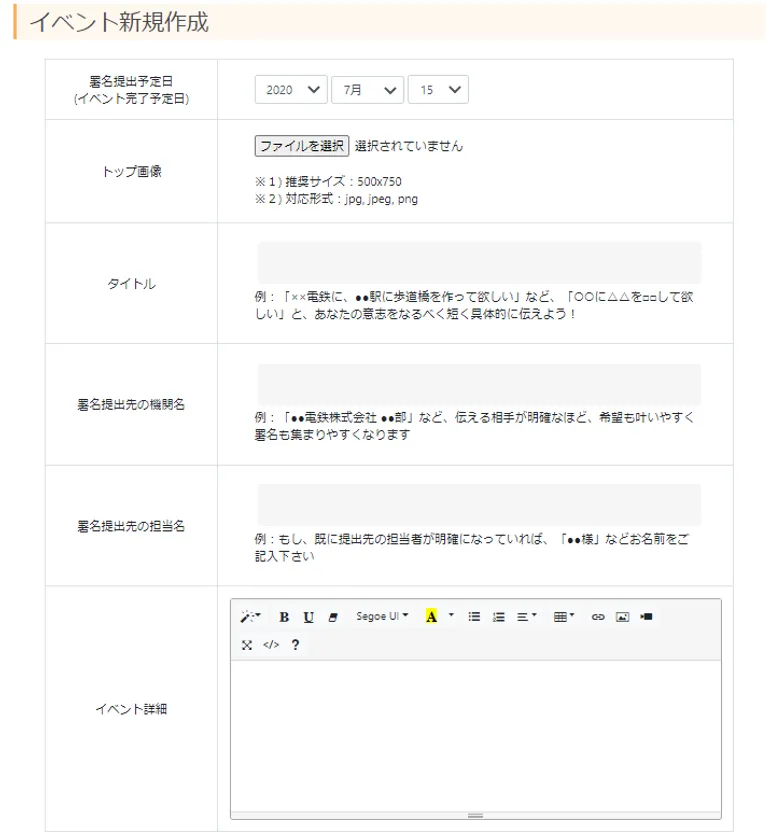Image resolution: width=766 pixels, height=840 pixels.
Task: Toggle bold formatting in the editor
Action: (284, 617)
